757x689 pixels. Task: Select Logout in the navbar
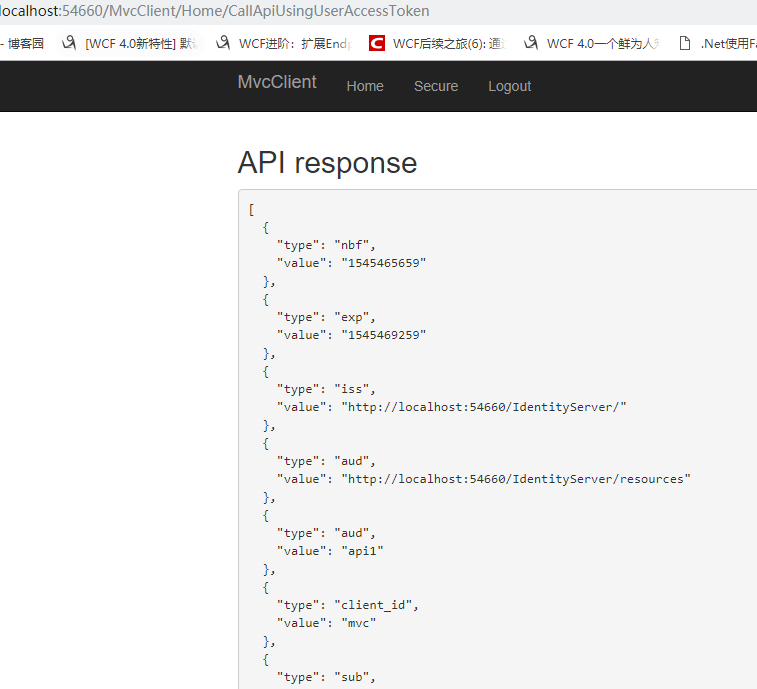pyautogui.click(x=509, y=86)
